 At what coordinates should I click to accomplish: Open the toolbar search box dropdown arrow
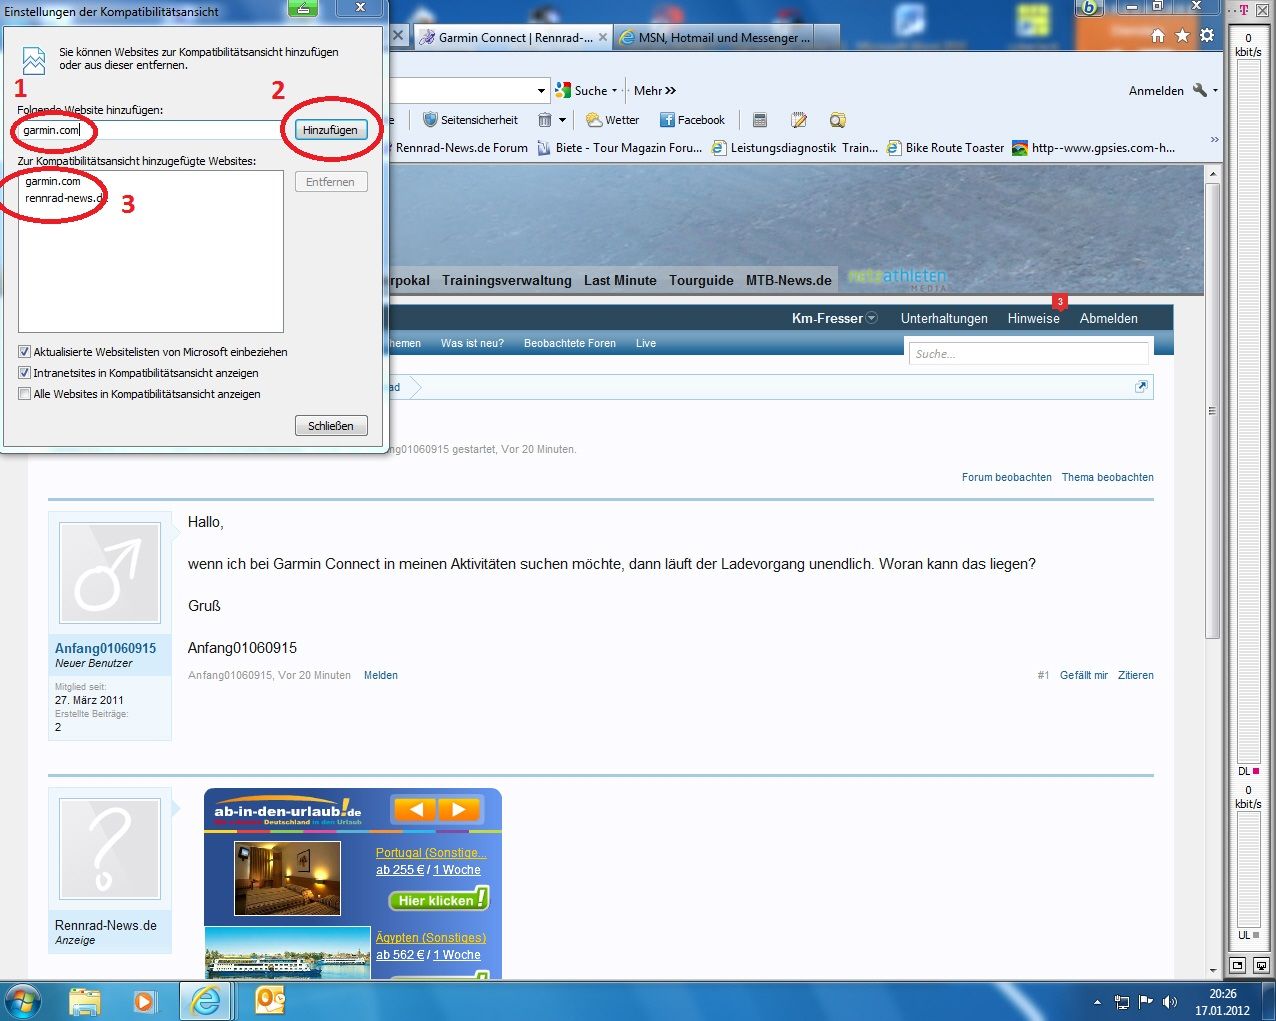541,91
